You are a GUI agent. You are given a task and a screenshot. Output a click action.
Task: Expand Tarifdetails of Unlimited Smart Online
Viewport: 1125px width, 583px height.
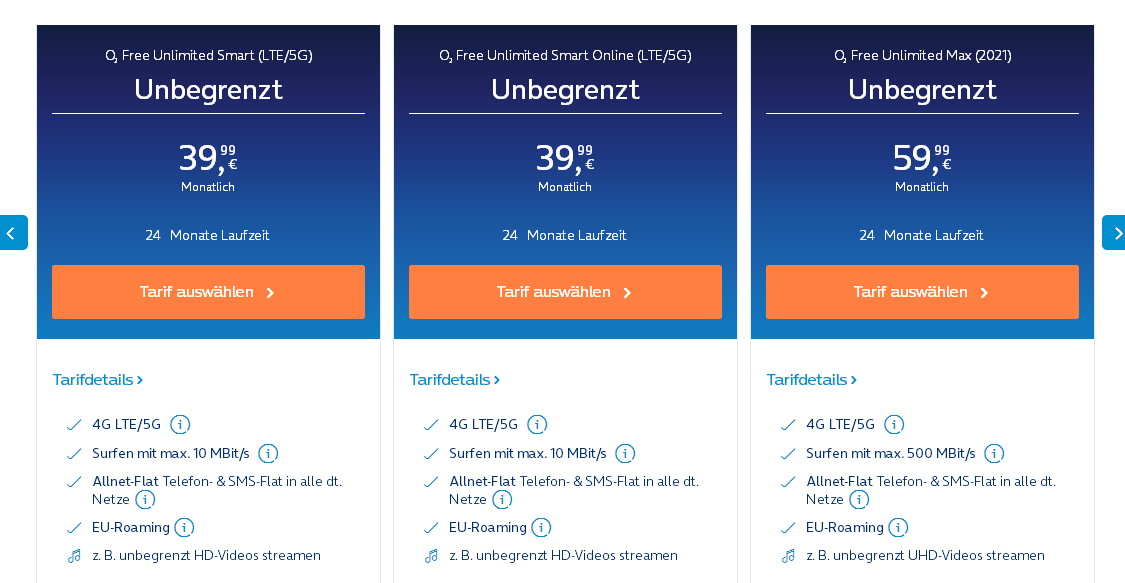pyautogui.click(x=454, y=379)
